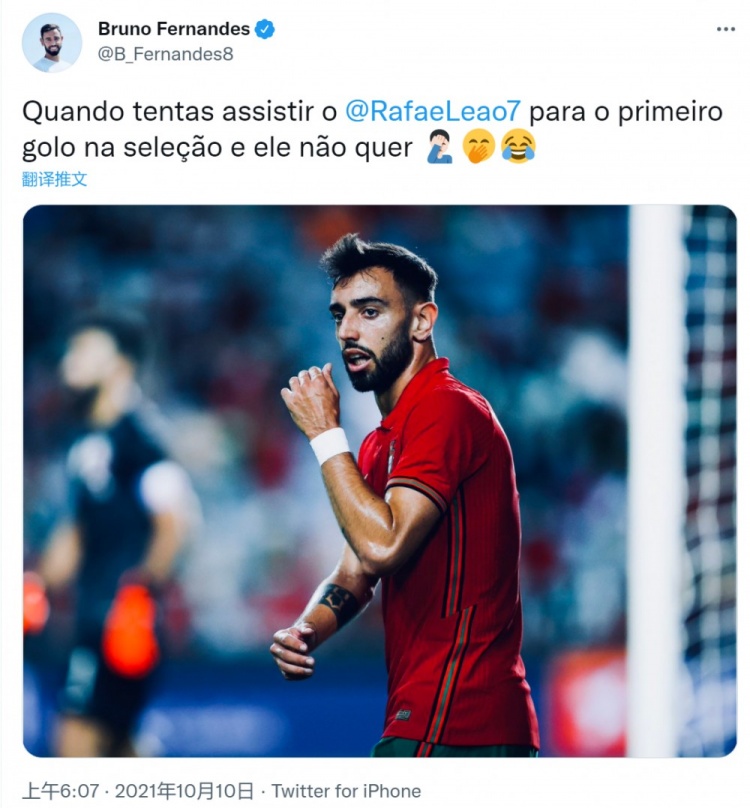This screenshot has width=750, height=808.
Task: Open Bruno Fernandes profile avatar
Action: pyautogui.click(x=52, y=43)
